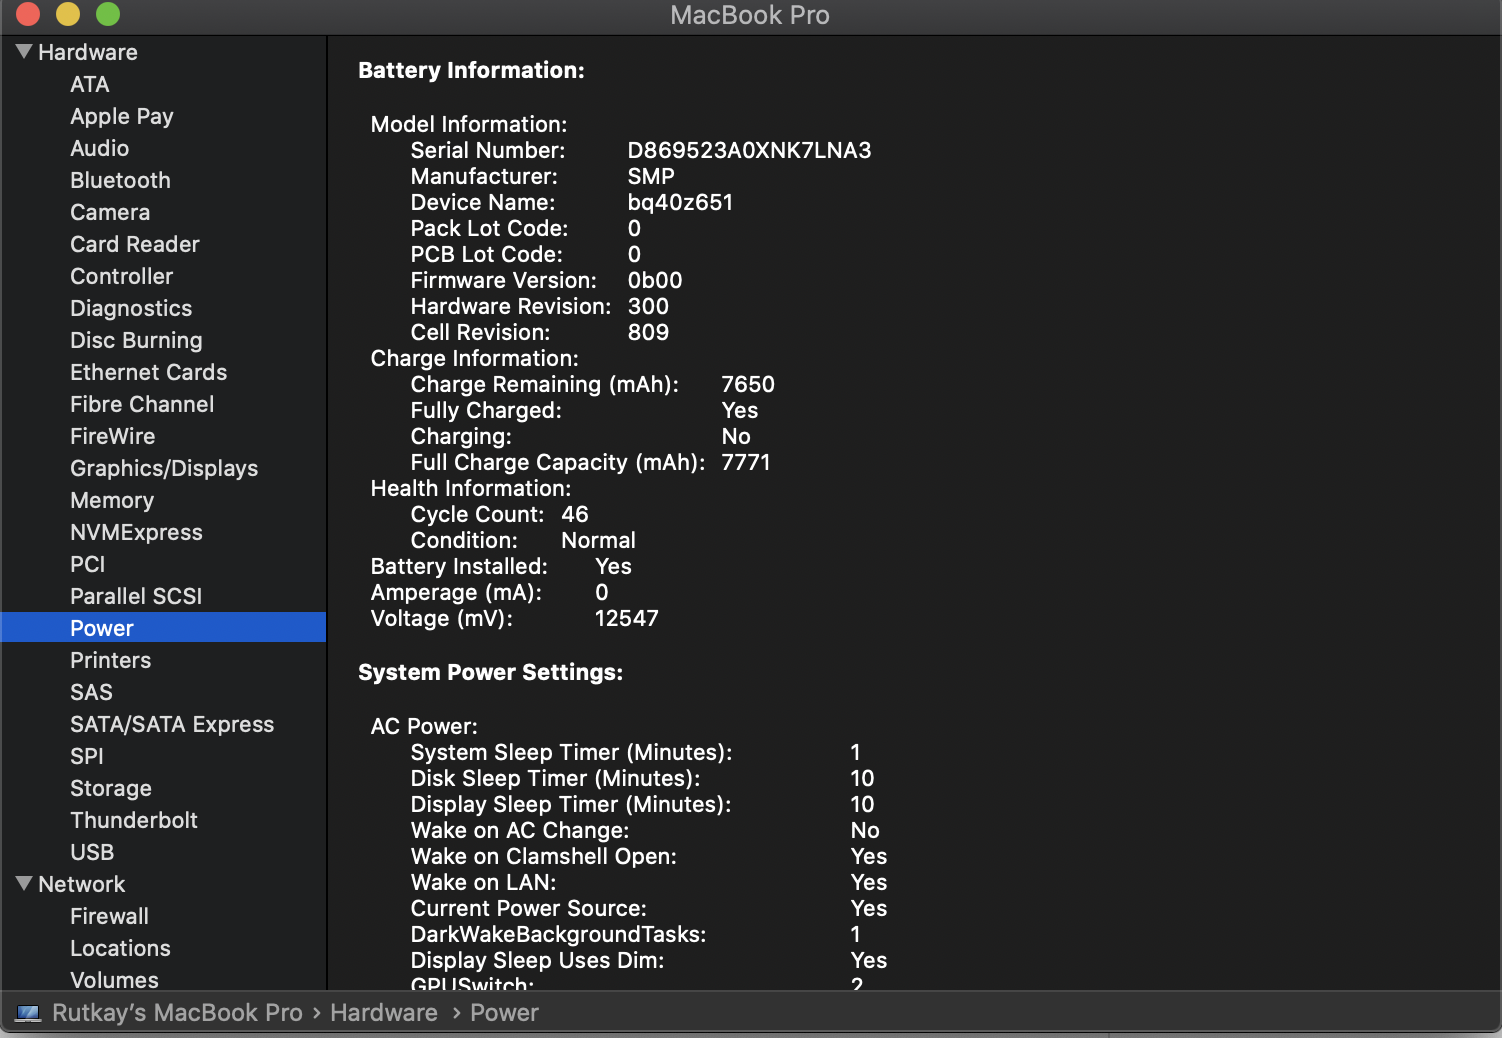1502x1038 pixels.
Task: Open Locations under Network
Action: coord(121,948)
